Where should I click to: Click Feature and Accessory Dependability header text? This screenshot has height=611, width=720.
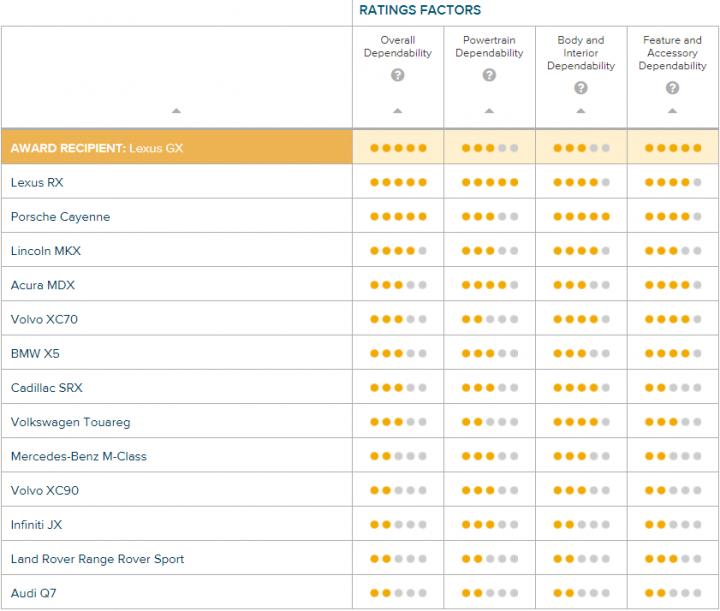click(x=672, y=53)
